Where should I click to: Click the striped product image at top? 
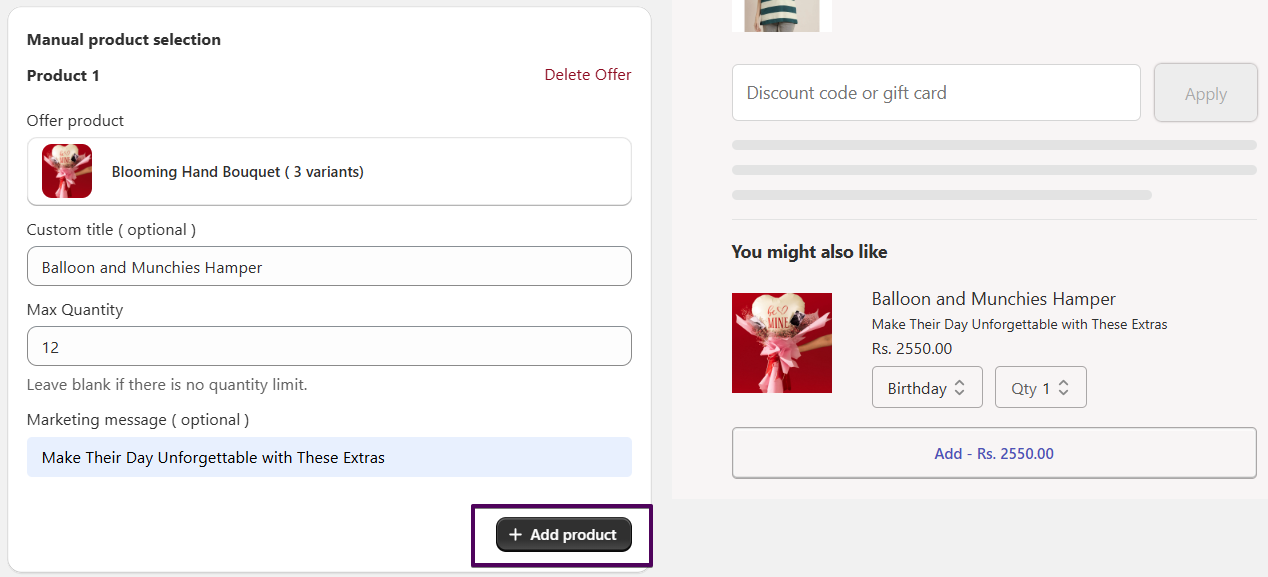(781, 15)
